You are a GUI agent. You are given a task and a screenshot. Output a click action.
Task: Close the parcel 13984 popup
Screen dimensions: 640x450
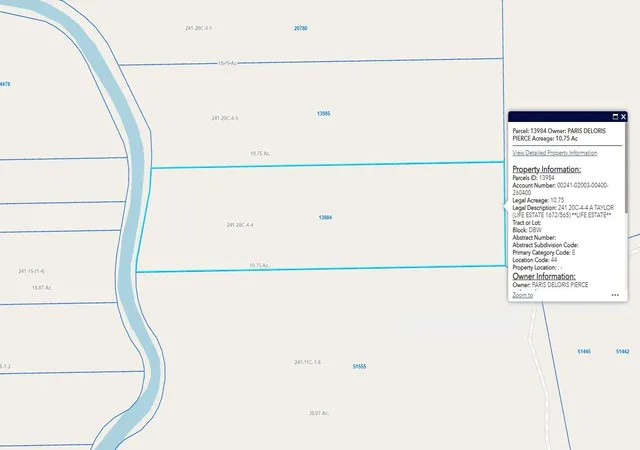coord(623,117)
